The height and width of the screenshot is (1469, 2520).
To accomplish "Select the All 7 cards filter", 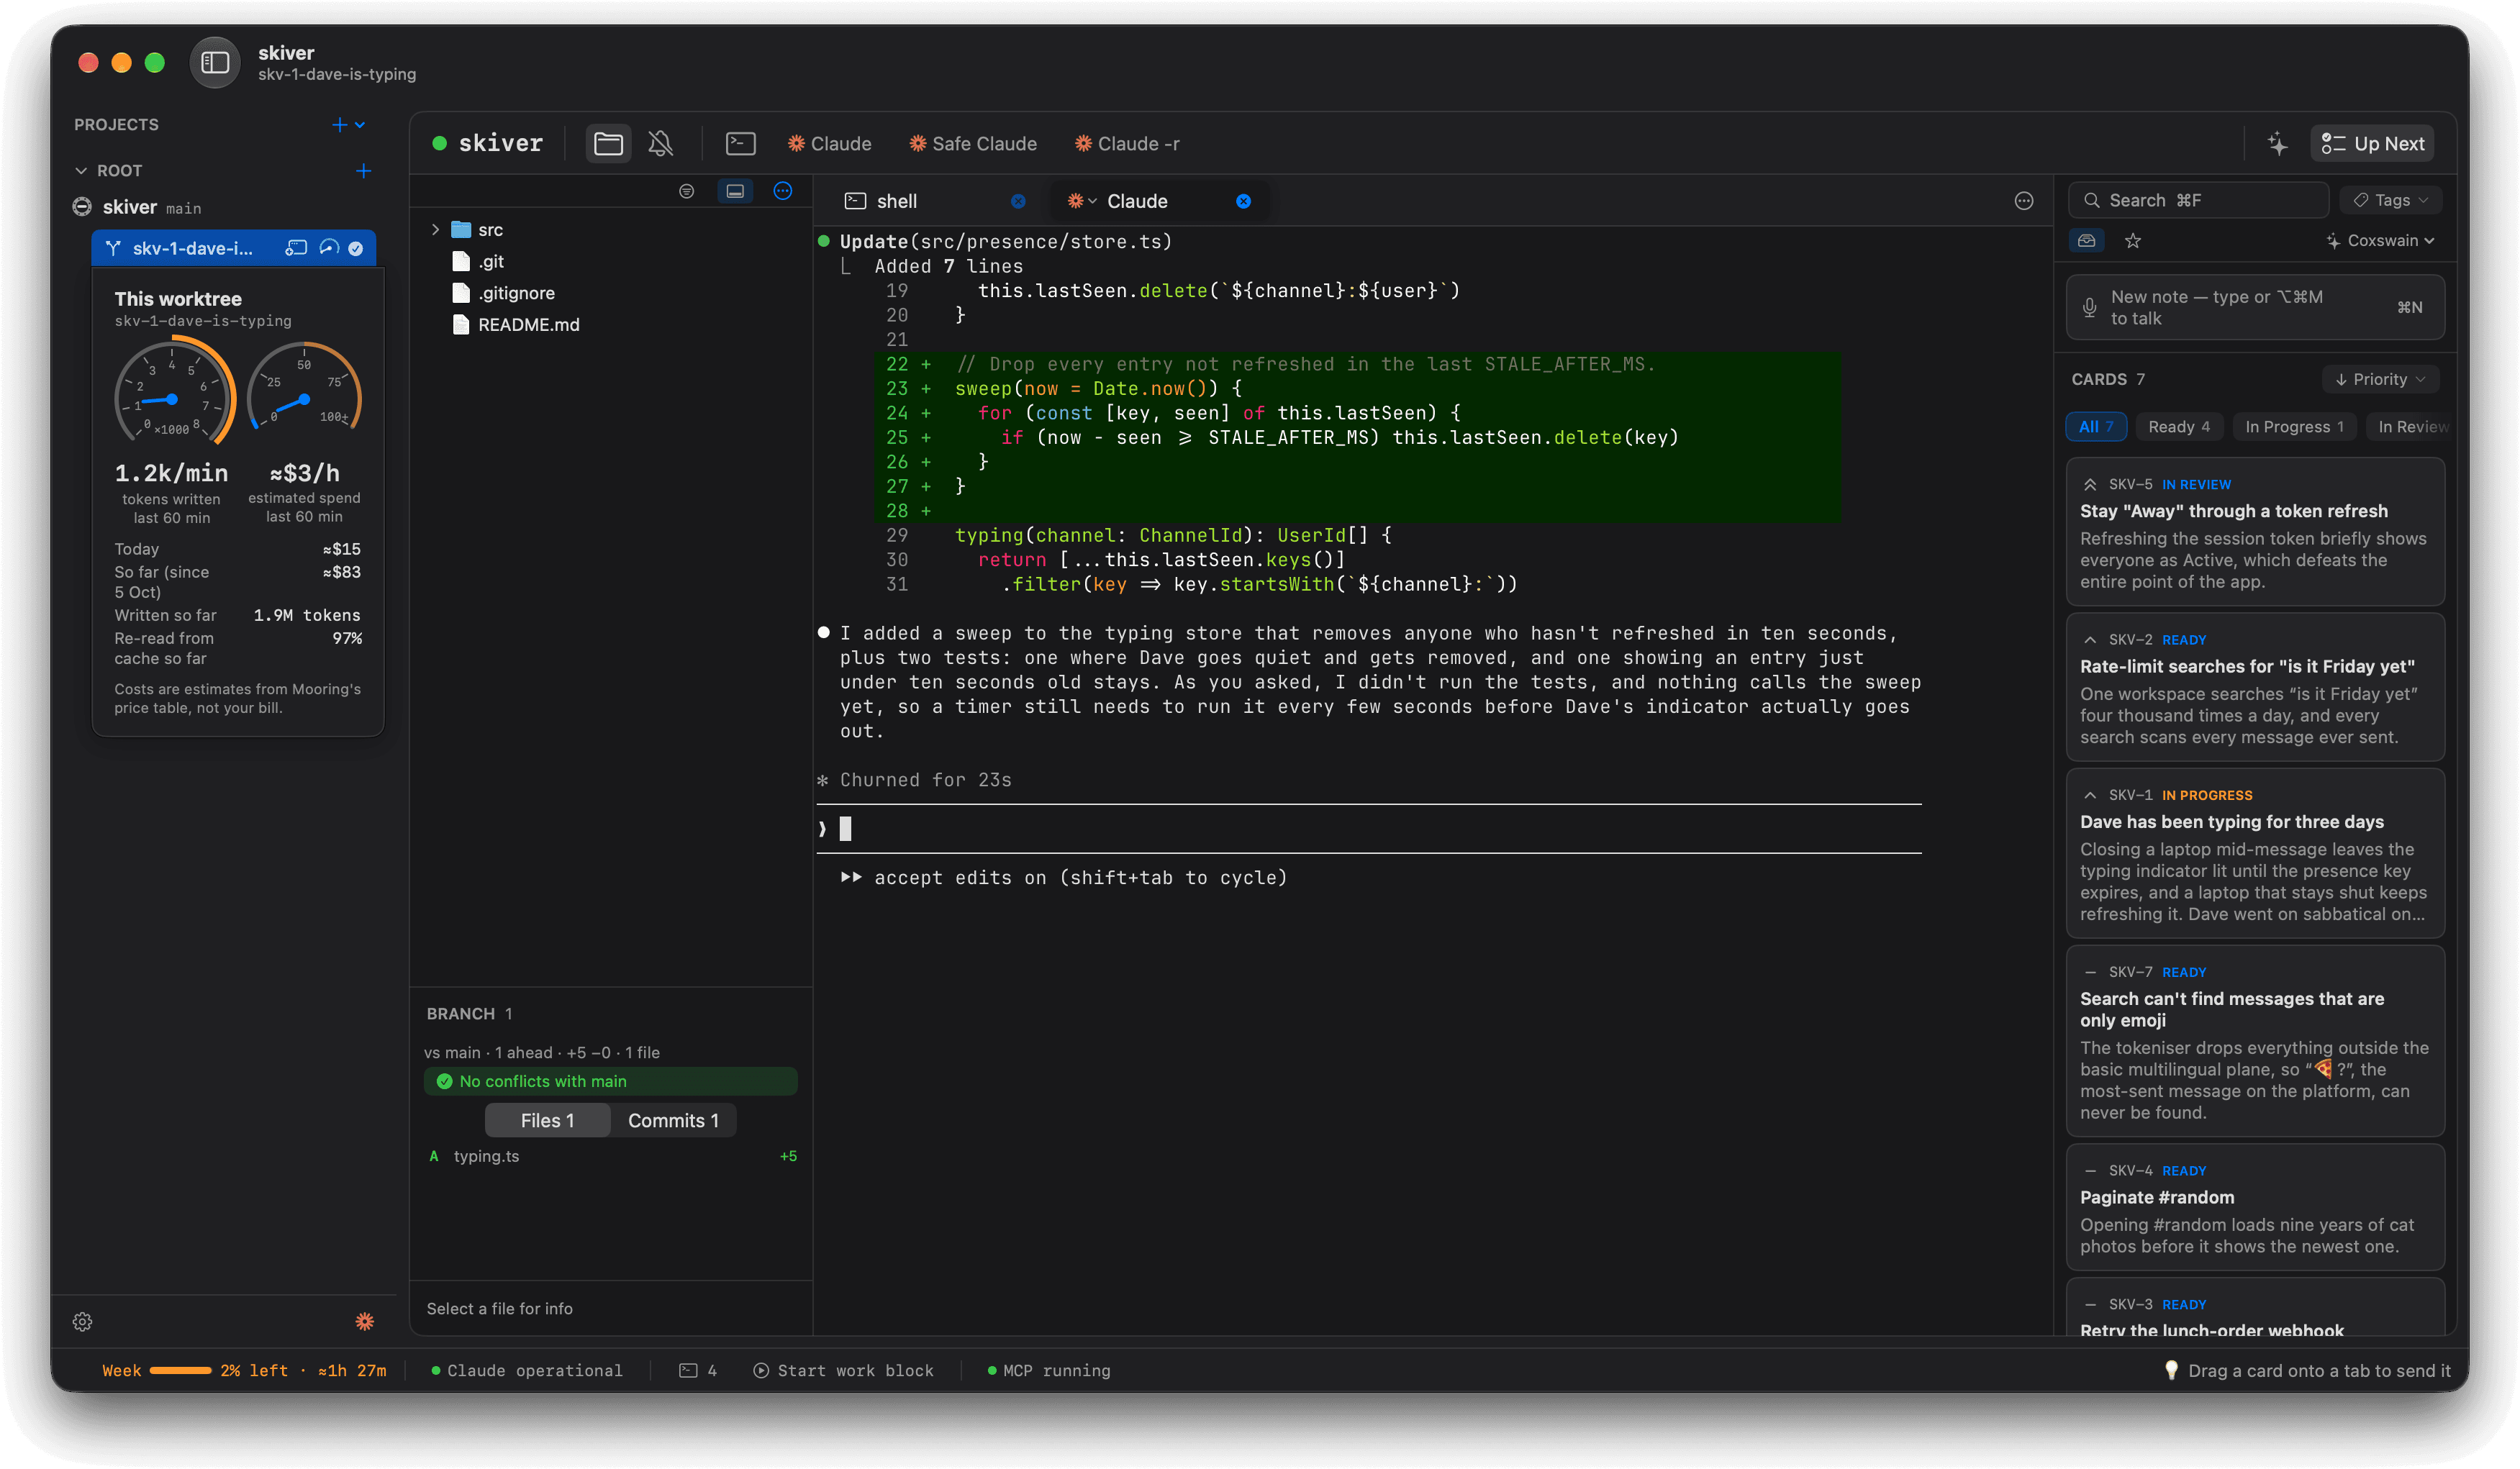I will point(2096,427).
